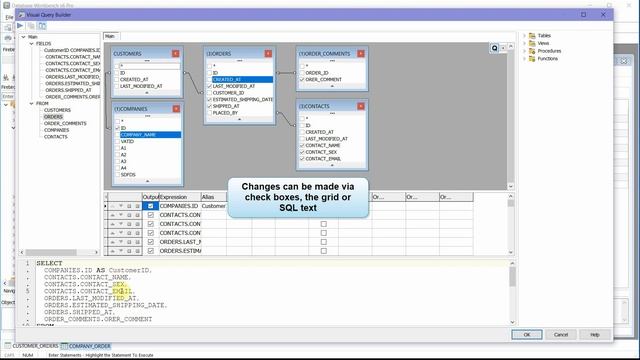Select ORDERS.SHIPPED_AT in FIELDS tree

pyautogui.click(x=69, y=90)
